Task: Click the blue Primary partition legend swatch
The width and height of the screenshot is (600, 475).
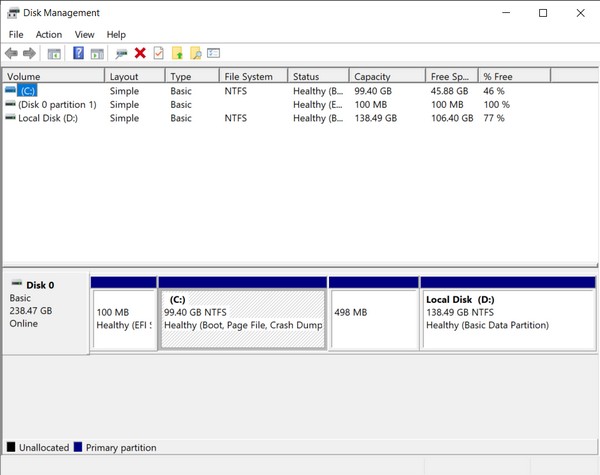Action: pos(79,447)
